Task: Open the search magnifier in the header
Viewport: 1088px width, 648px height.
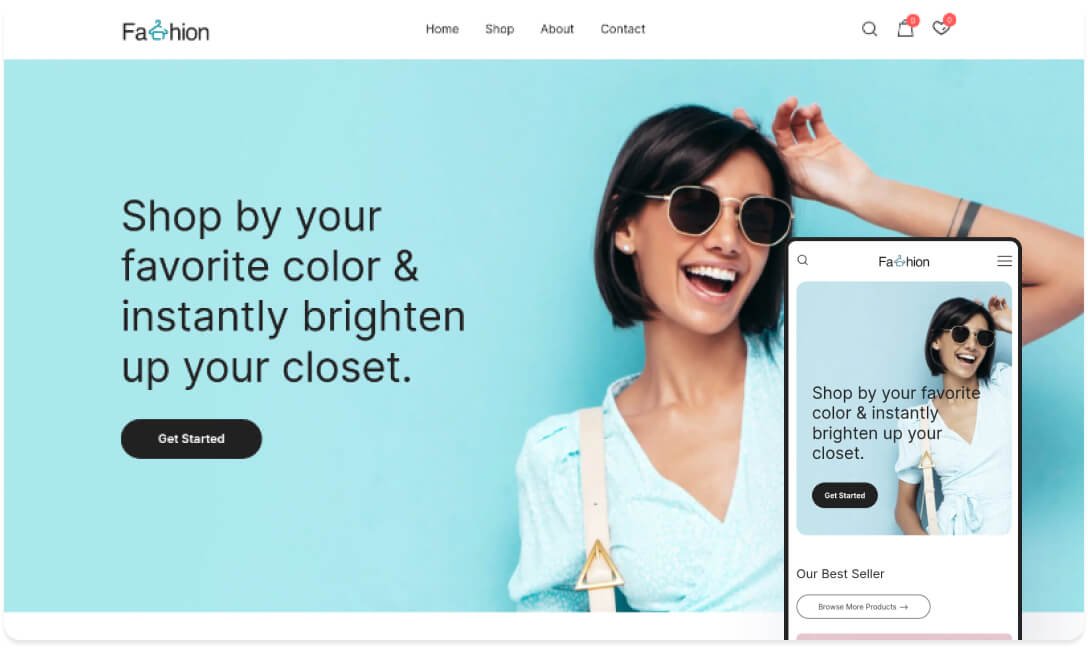Action: [x=869, y=29]
